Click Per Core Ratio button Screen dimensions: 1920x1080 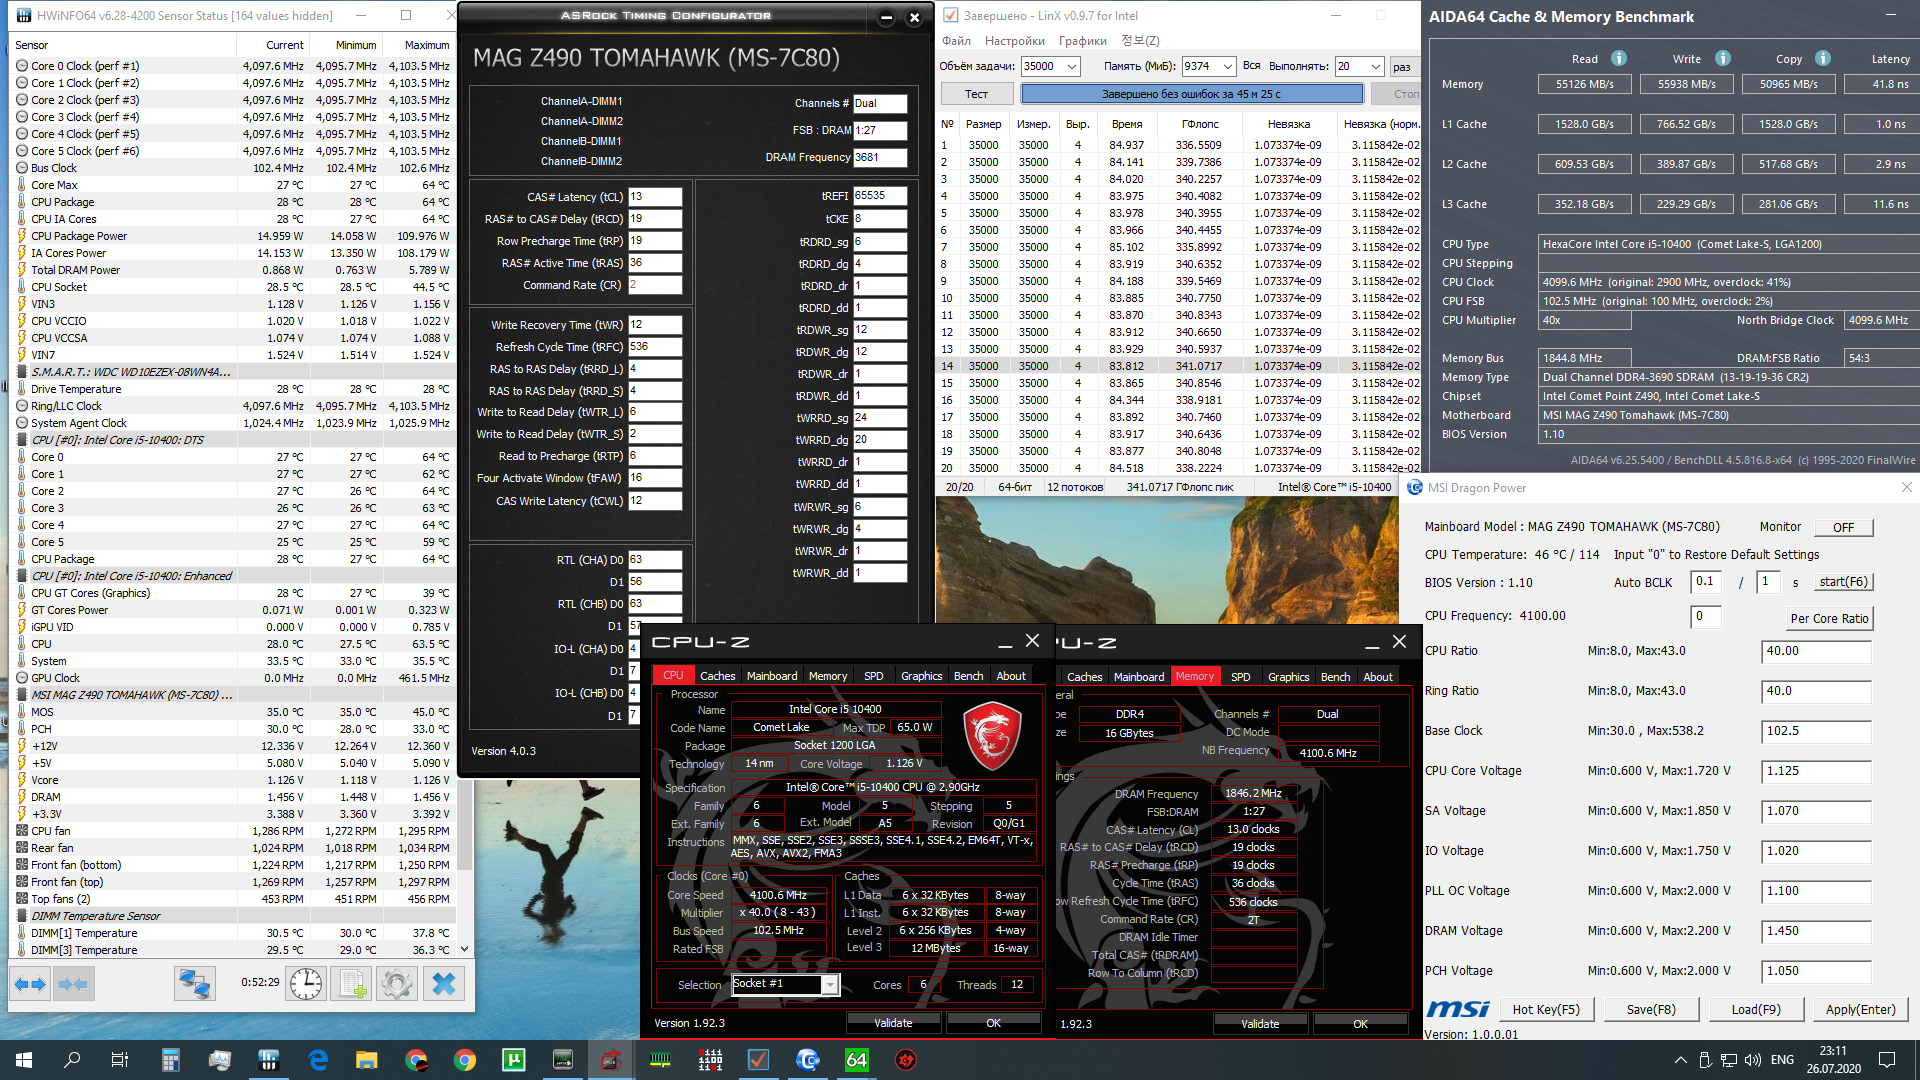pos(1828,618)
